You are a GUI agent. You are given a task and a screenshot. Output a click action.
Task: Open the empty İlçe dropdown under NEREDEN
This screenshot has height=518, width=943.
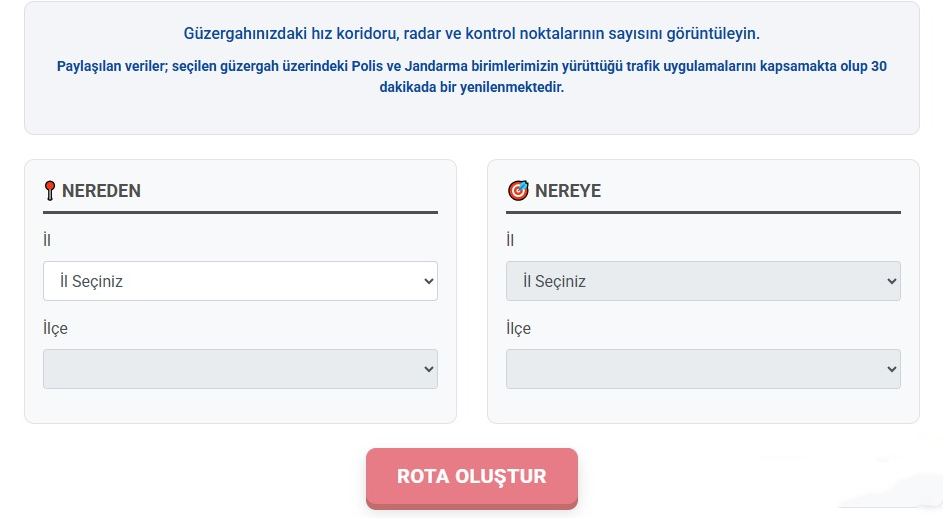point(240,369)
